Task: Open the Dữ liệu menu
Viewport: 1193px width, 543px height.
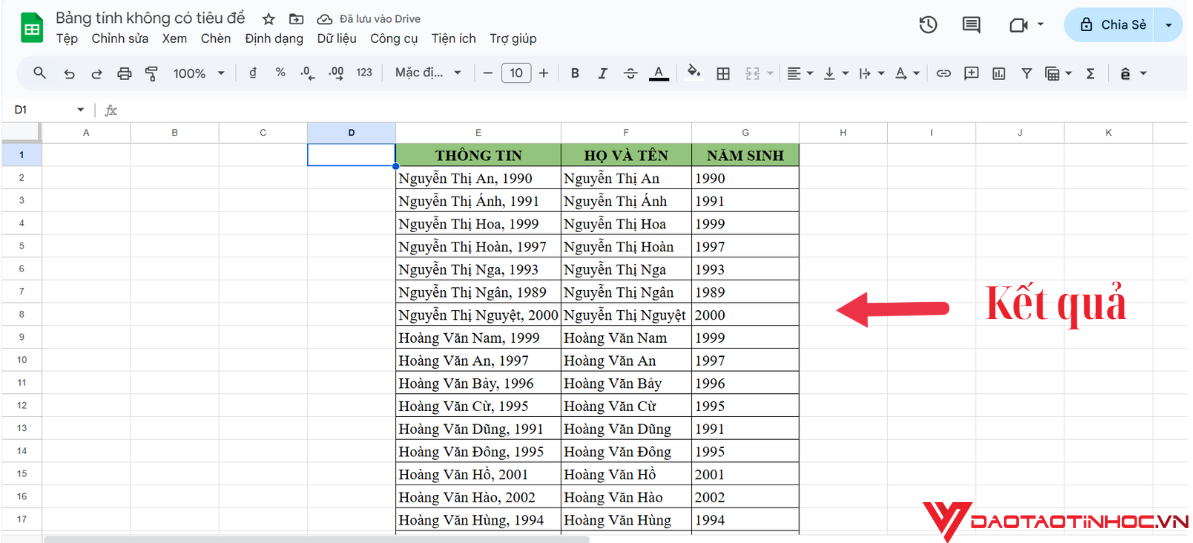Action: tap(337, 39)
